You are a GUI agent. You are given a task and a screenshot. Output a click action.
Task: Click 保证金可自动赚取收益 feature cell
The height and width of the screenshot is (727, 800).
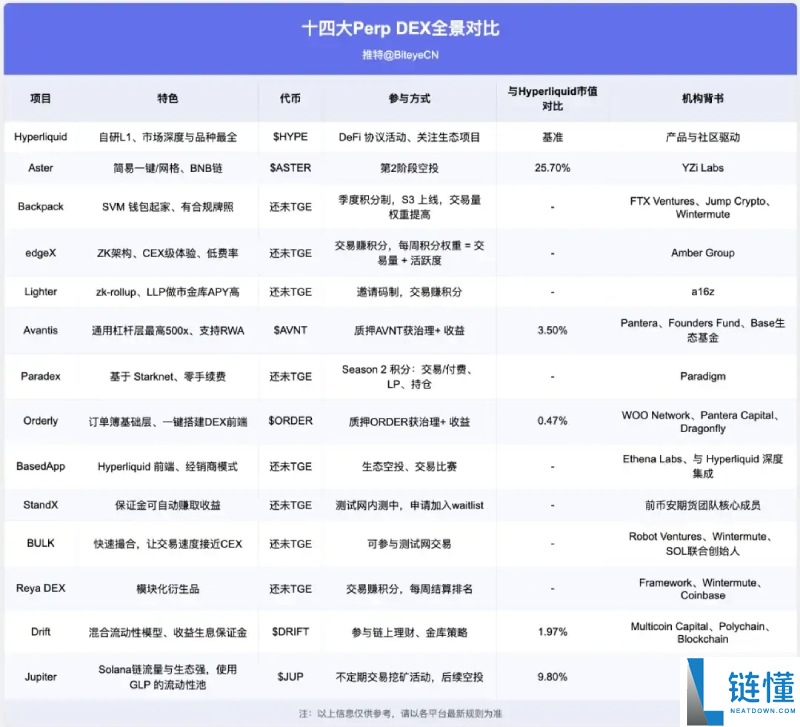coord(167,505)
